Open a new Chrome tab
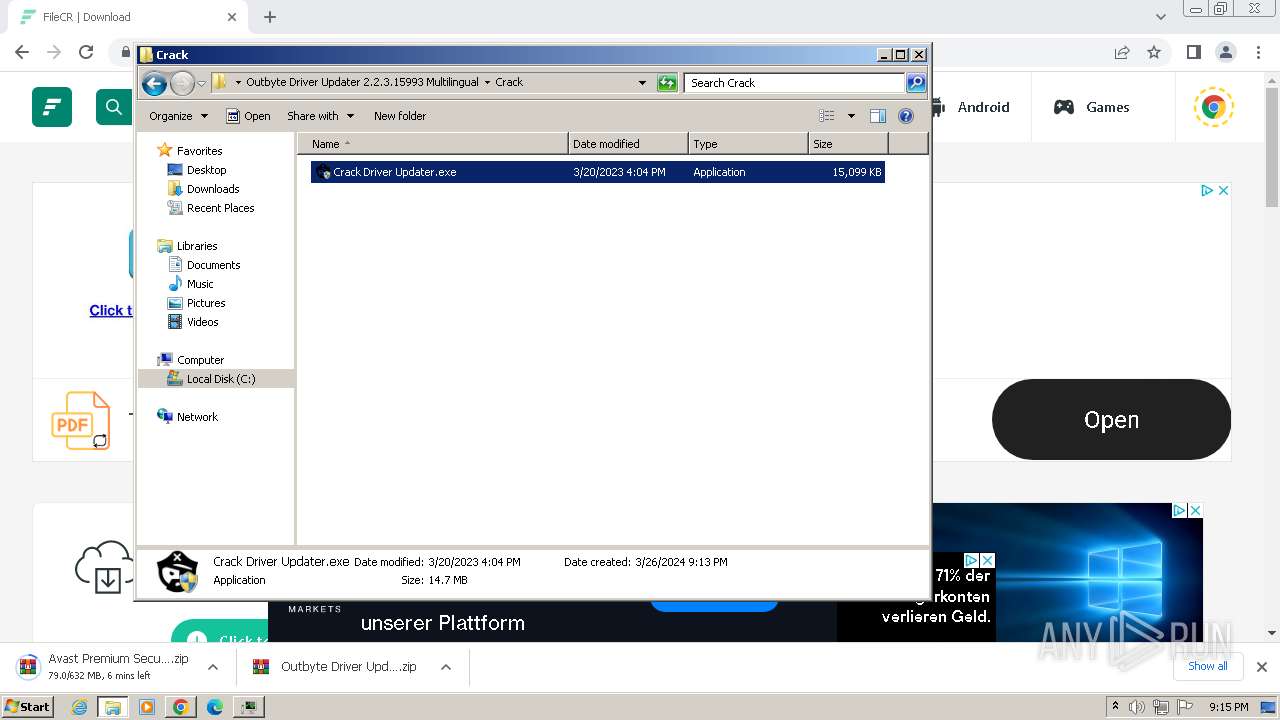 click(x=270, y=17)
